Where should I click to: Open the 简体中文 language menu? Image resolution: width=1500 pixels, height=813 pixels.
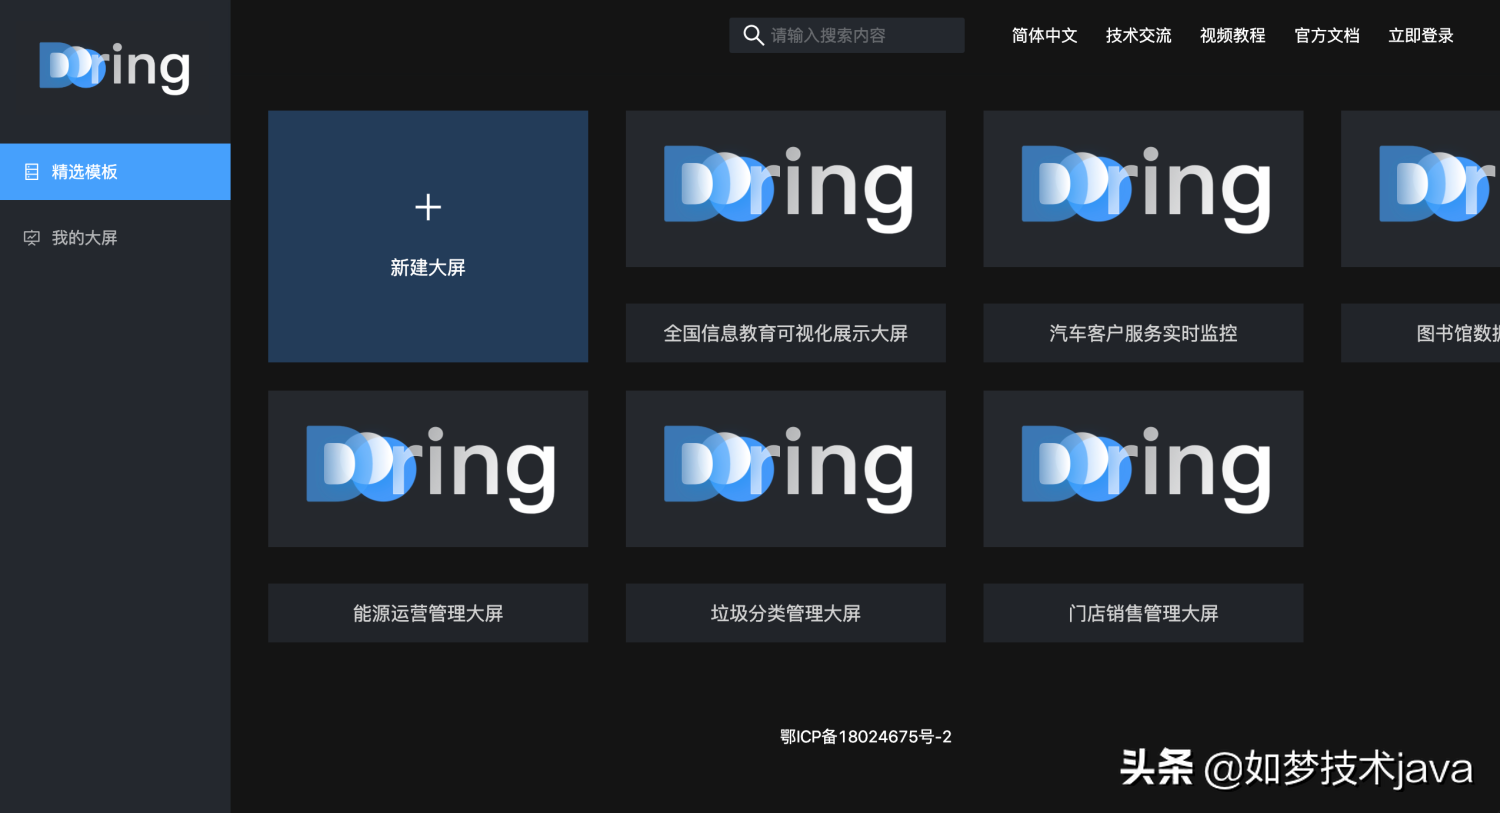click(1044, 36)
